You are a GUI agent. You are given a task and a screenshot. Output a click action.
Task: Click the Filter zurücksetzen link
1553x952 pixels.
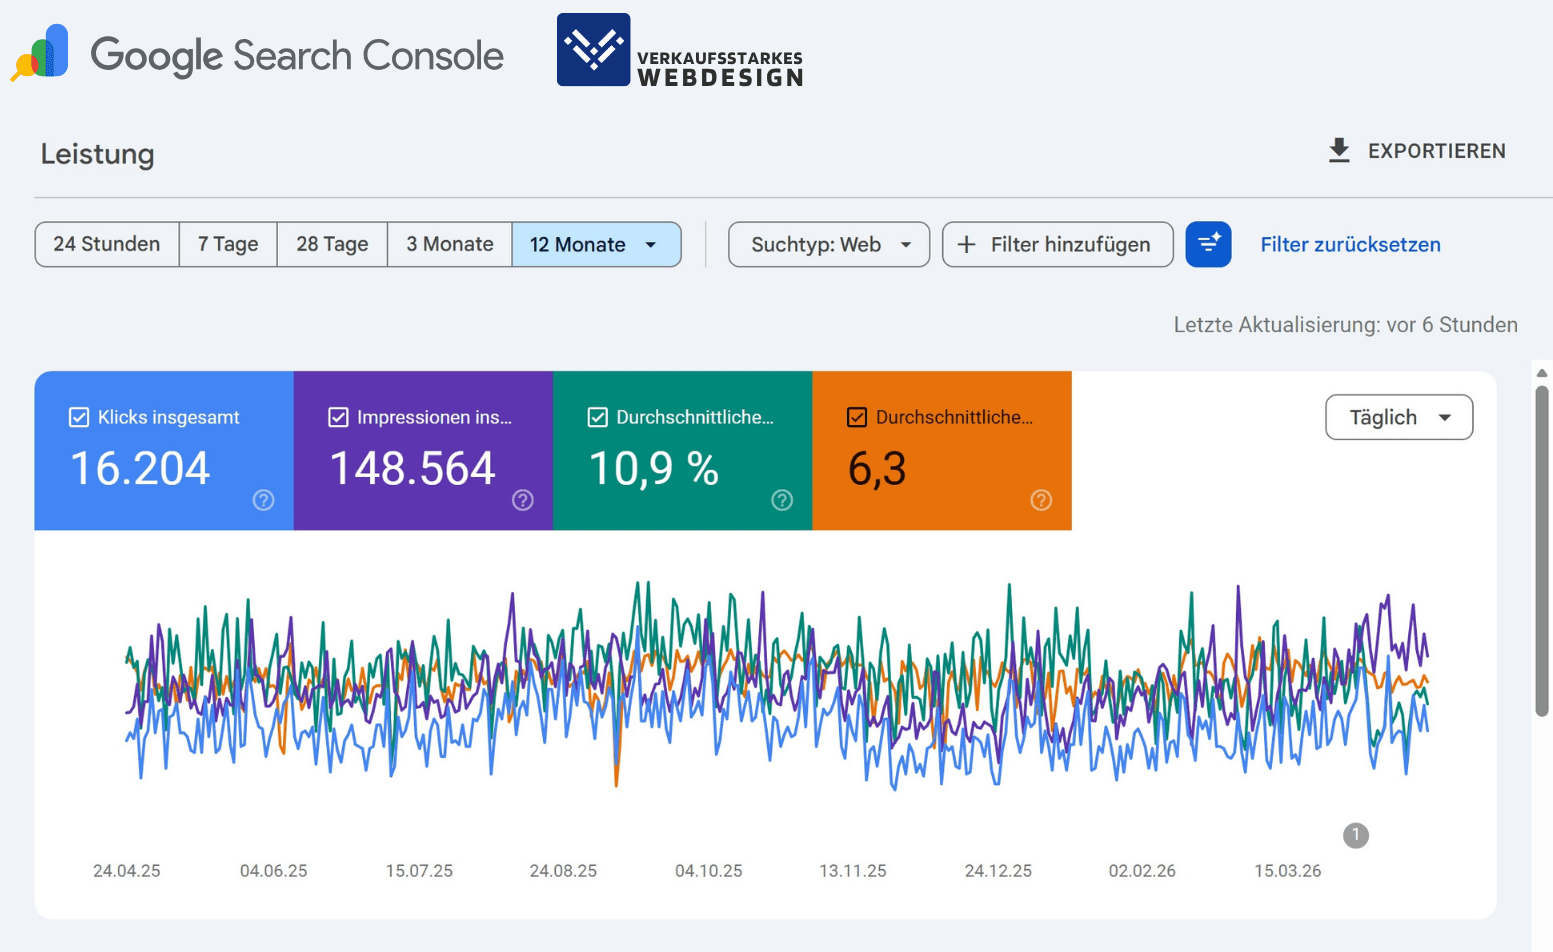coord(1350,244)
